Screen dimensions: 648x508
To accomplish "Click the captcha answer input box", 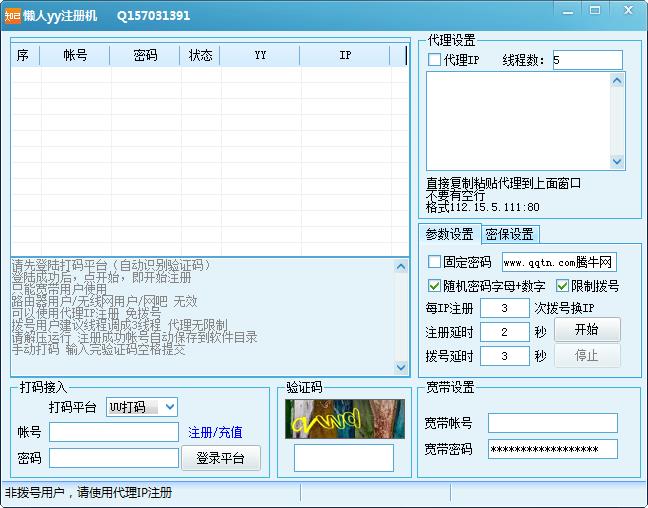I will click(344, 457).
